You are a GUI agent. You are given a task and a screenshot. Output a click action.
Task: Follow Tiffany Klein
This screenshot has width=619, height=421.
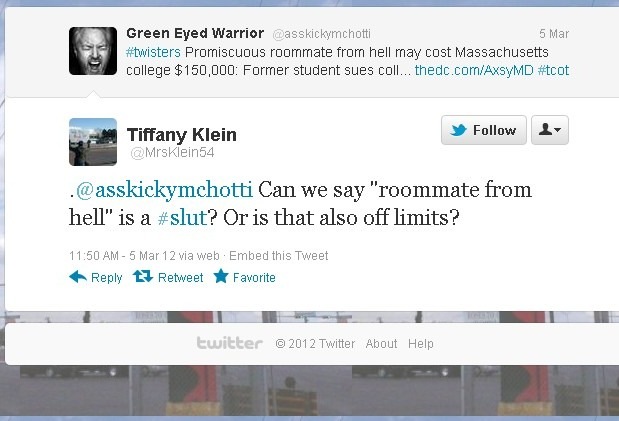pyautogui.click(x=484, y=130)
